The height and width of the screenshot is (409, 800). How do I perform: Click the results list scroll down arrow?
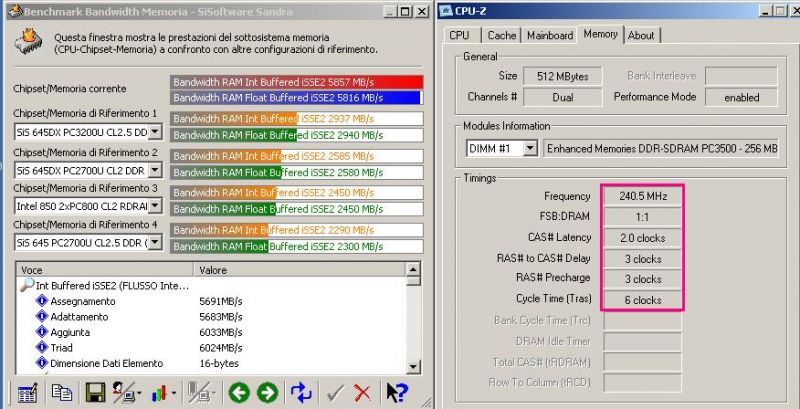(x=414, y=366)
